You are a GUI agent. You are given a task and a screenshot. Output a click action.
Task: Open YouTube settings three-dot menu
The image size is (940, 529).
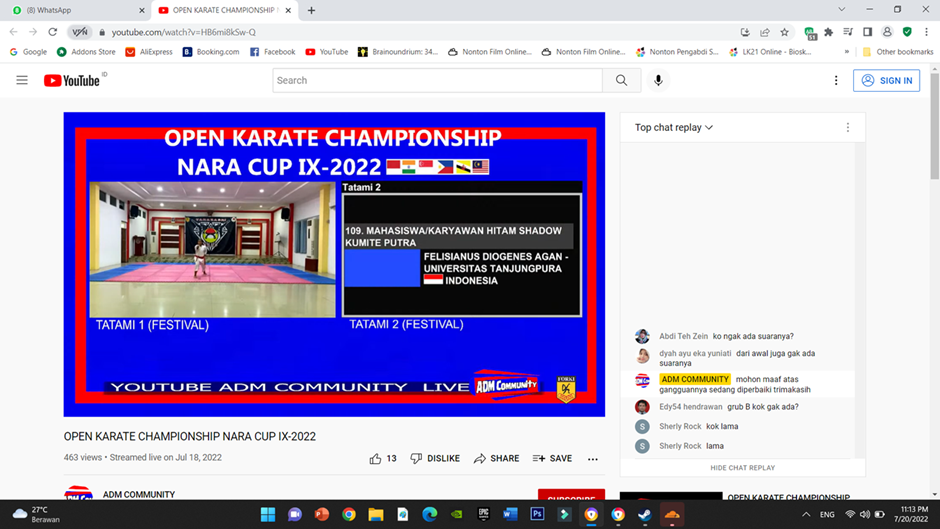[x=836, y=80]
